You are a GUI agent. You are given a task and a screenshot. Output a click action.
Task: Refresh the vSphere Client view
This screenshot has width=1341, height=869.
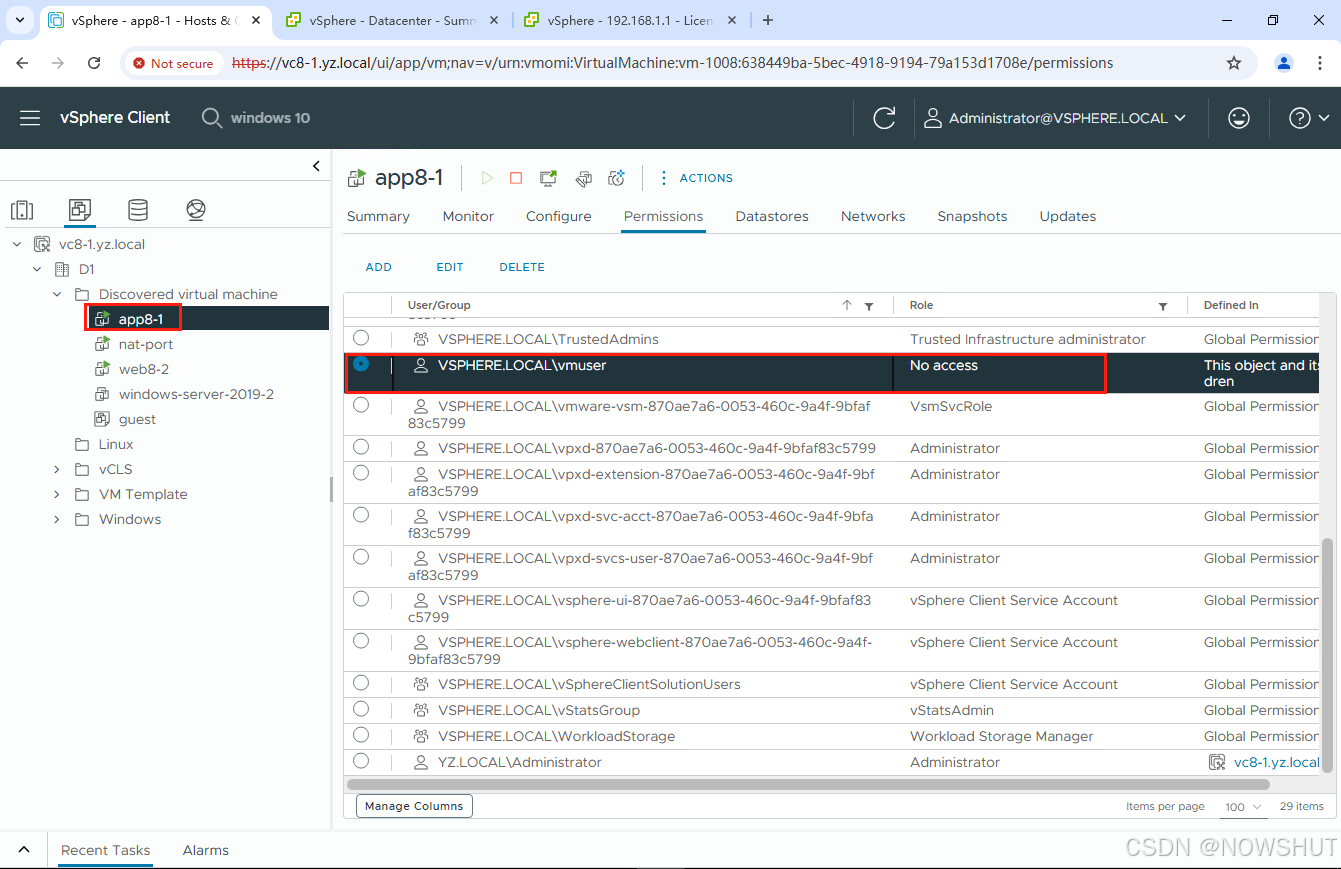[884, 118]
